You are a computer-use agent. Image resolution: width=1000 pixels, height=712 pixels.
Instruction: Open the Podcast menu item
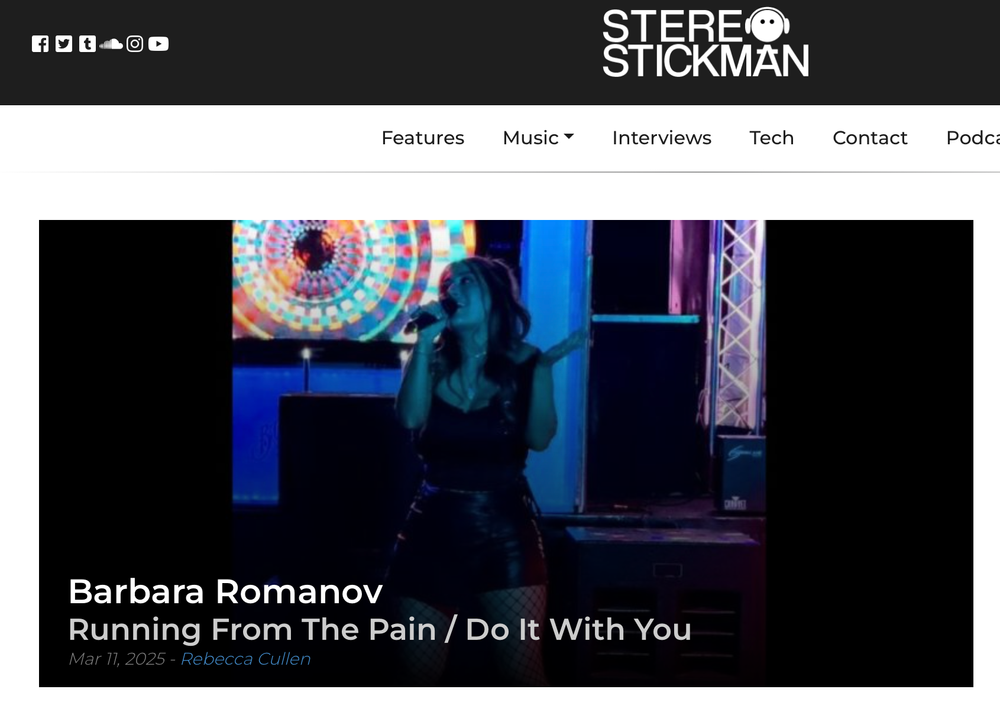point(973,138)
